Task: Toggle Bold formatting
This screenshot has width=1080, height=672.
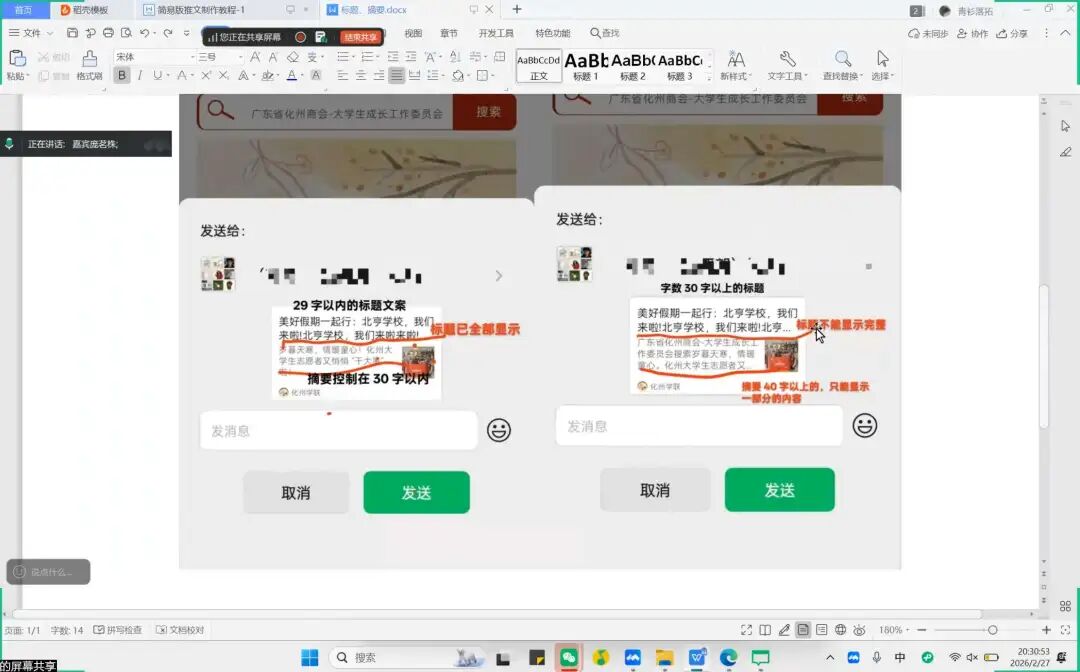Action: (122, 76)
